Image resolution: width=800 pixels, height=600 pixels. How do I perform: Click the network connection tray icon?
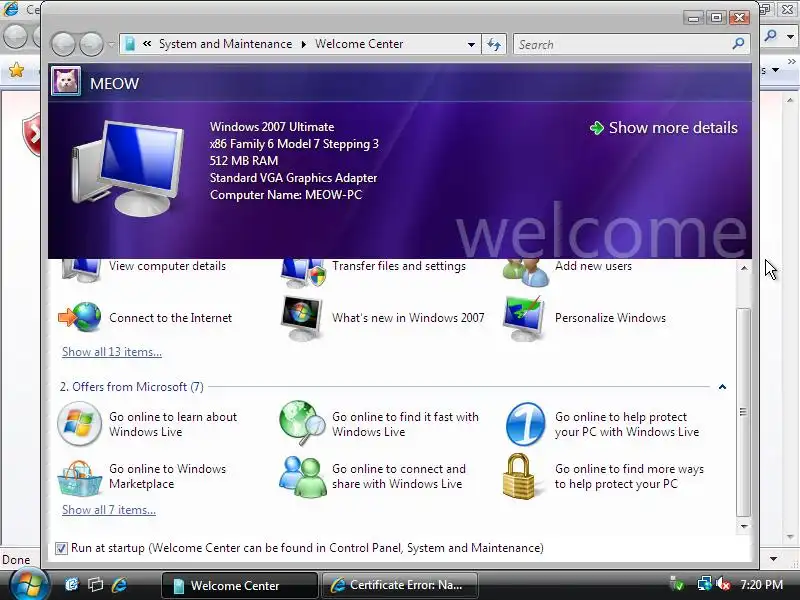pos(705,584)
